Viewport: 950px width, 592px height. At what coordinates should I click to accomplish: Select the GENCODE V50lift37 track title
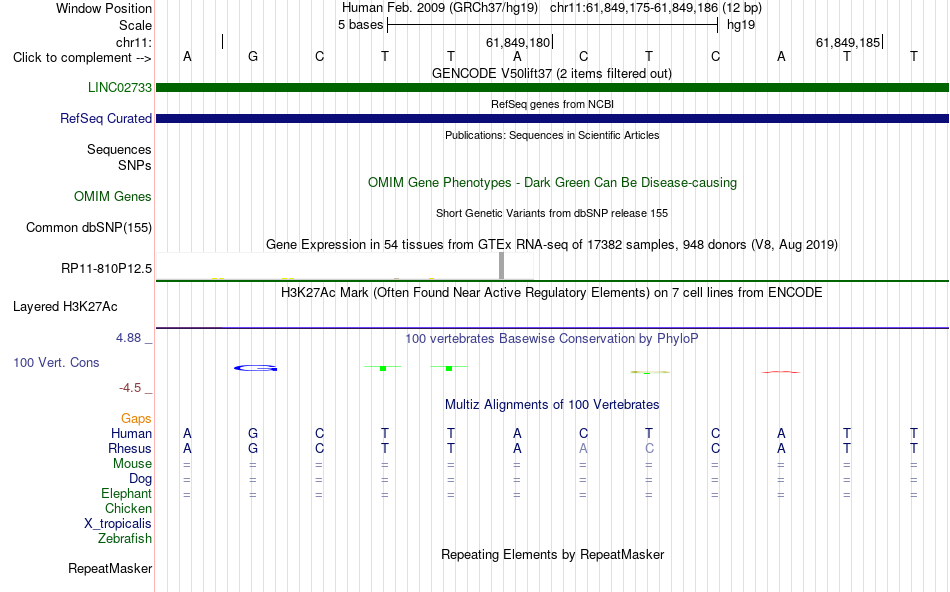(x=552, y=73)
